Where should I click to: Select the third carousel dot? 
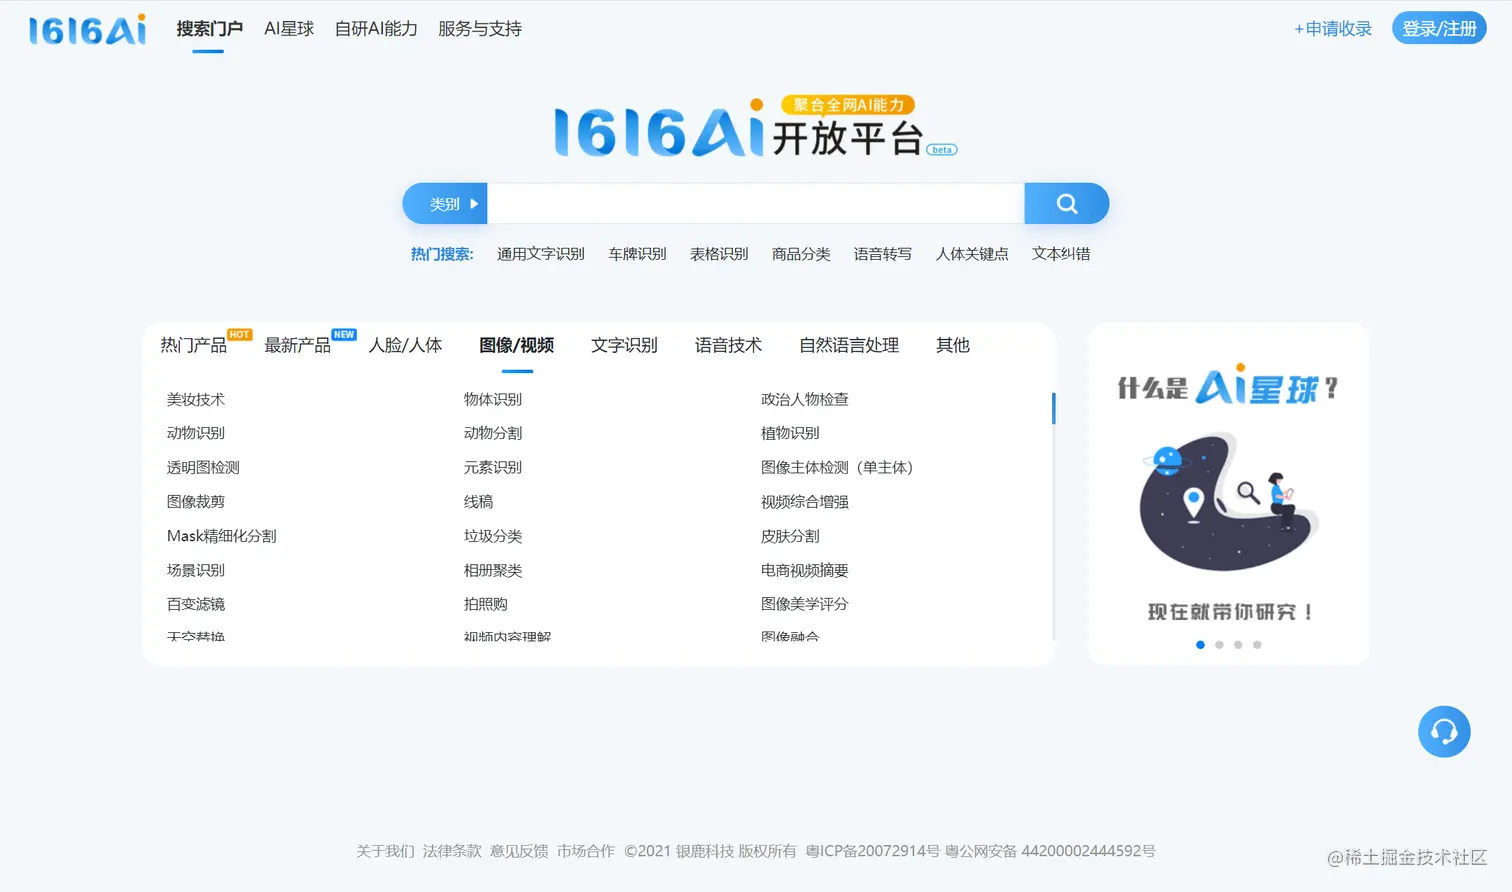(x=1238, y=645)
